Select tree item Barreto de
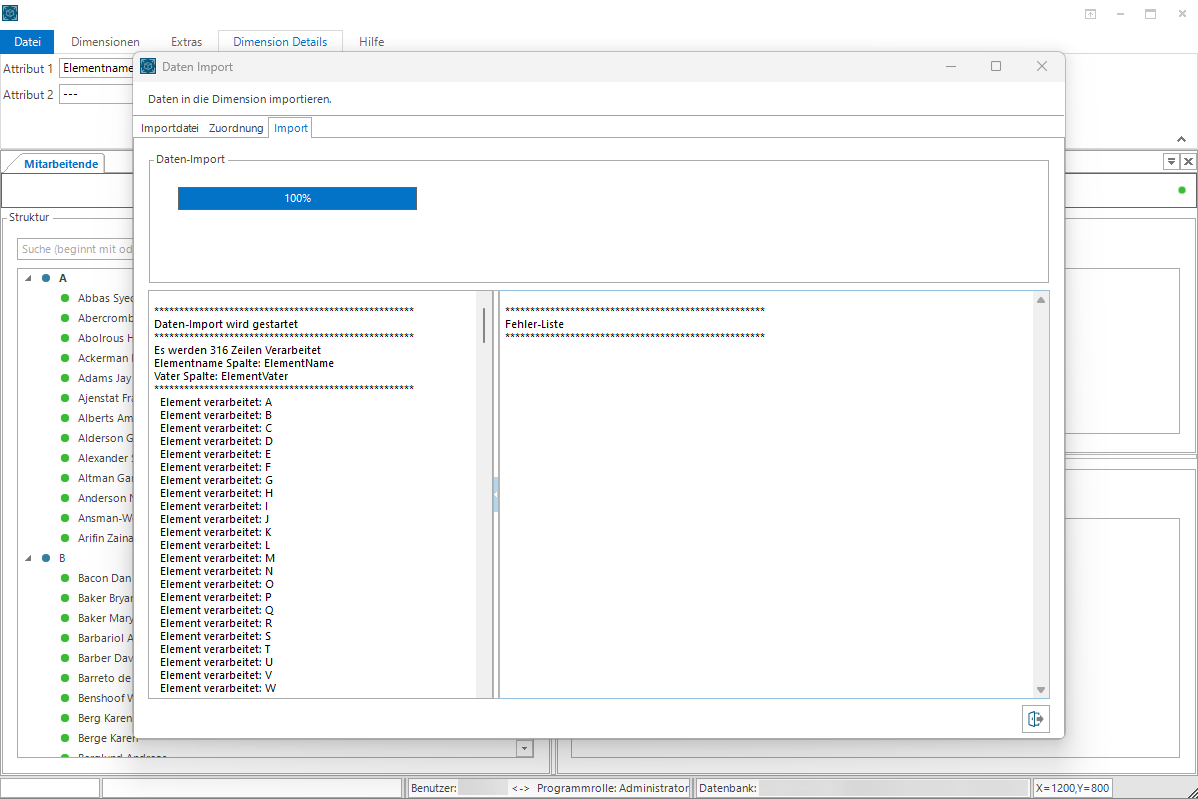 [x=105, y=678]
